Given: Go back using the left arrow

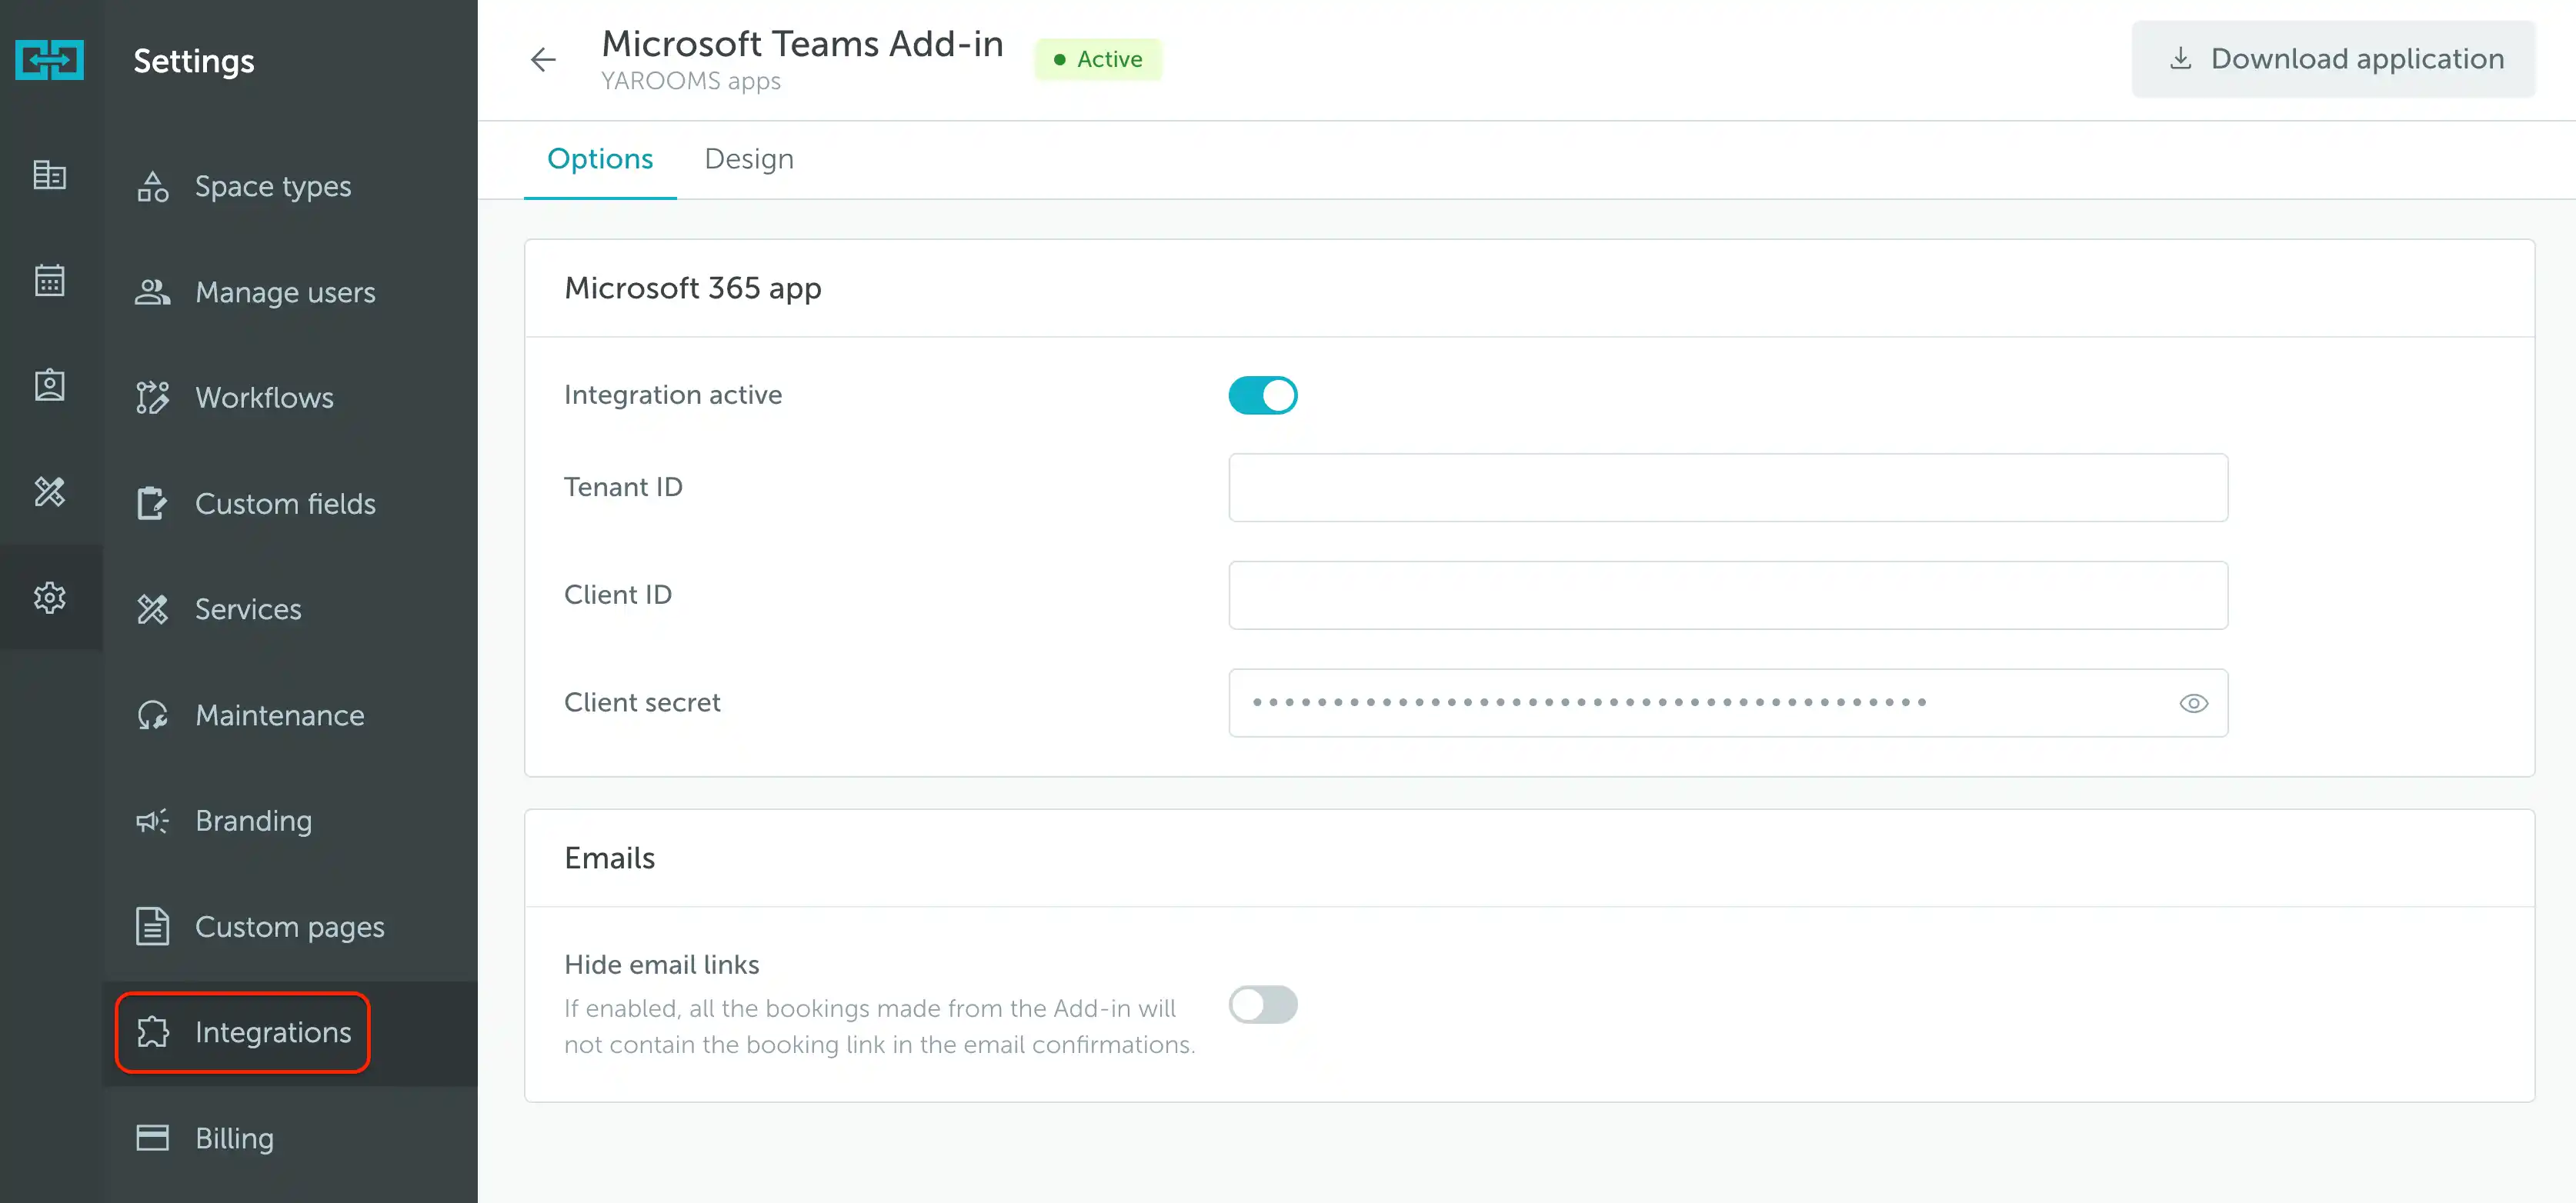Looking at the screenshot, I should [x=543, y=60].
